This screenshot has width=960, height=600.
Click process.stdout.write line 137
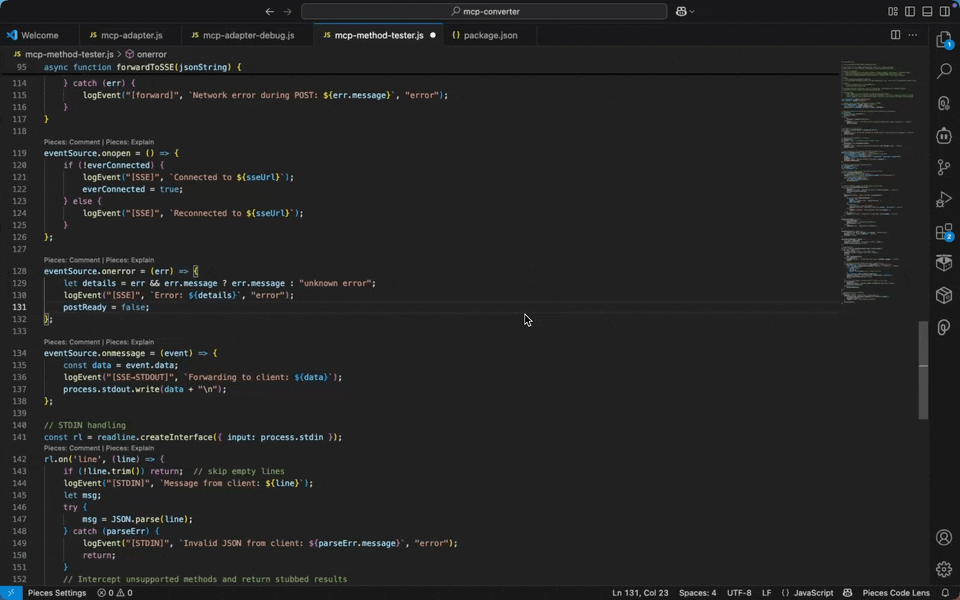tap(144, 389)
